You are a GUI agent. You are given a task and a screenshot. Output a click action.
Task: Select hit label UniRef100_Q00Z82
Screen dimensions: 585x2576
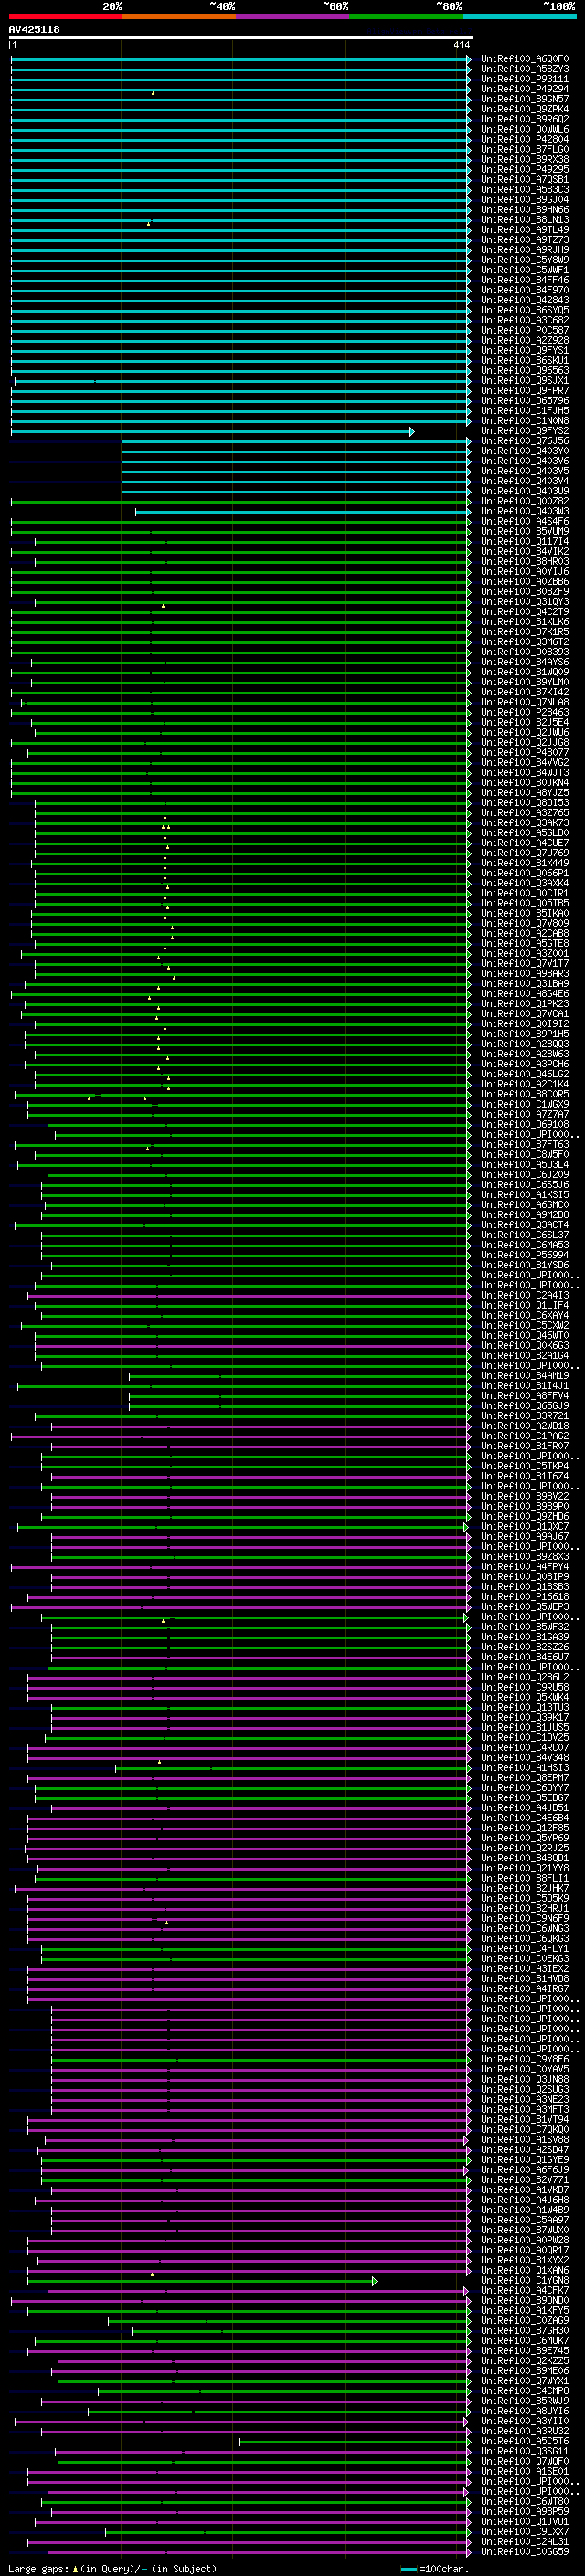(x=524, y=501)
